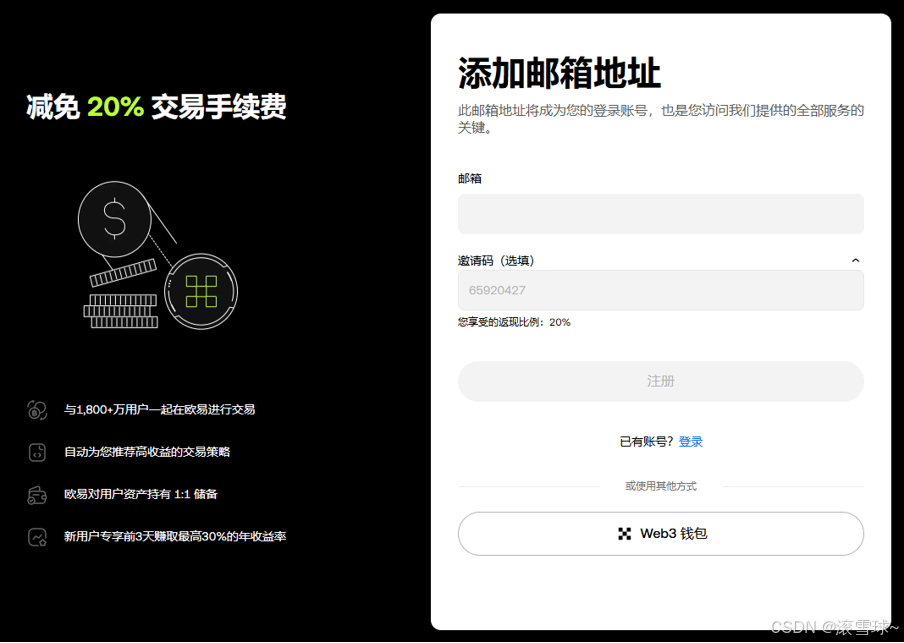Open the 登录 login link
This screenshot has width=904, height=643.
pyautogui.click(x=691, y=442)
